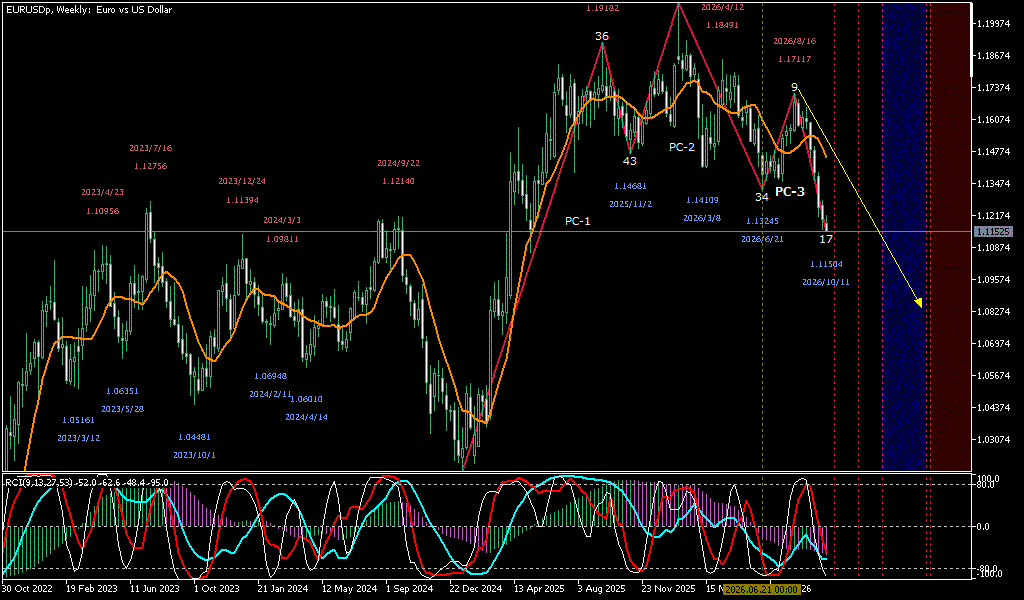Select the low price label 1.05161
Viewport: 1024px width, 600px height.
78,420
